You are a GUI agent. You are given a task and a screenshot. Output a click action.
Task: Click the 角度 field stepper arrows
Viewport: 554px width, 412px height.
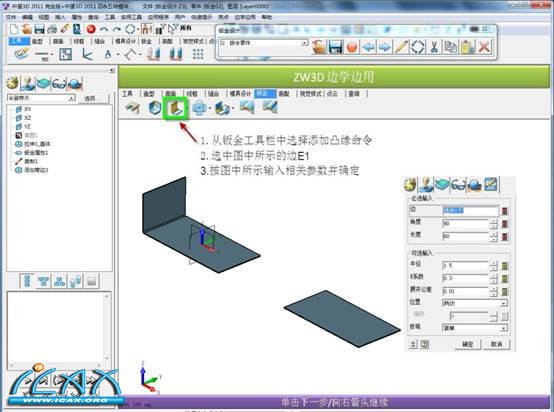tap(493, 223)
